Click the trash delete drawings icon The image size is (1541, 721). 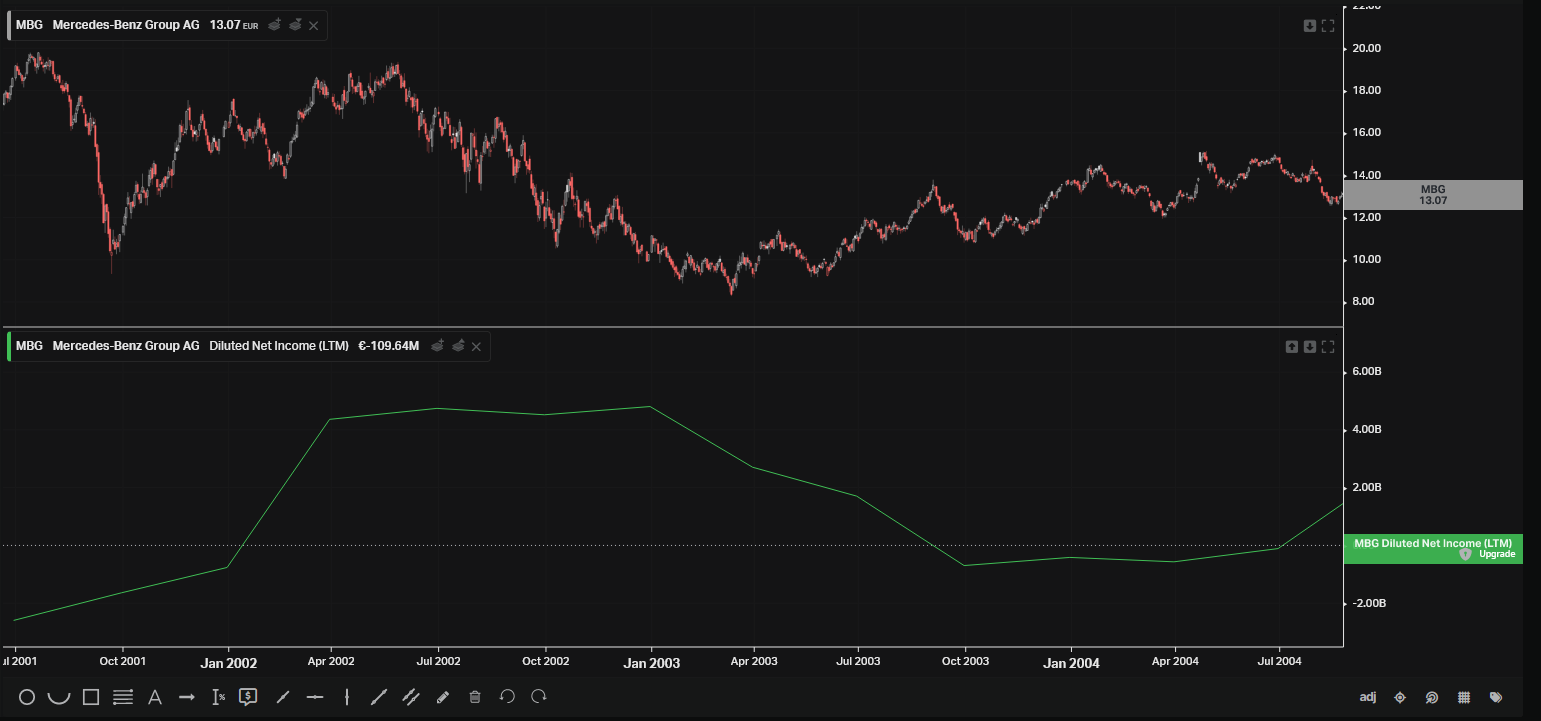475,697
